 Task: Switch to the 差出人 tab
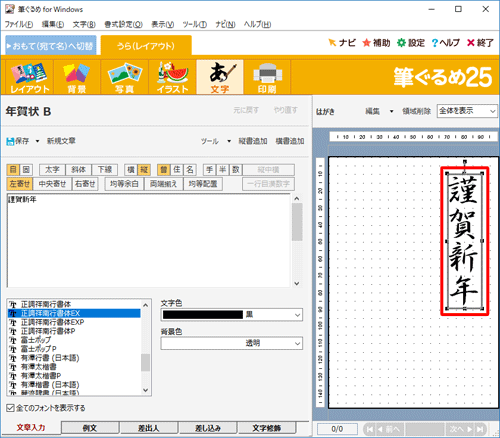[x=149, y=428]
